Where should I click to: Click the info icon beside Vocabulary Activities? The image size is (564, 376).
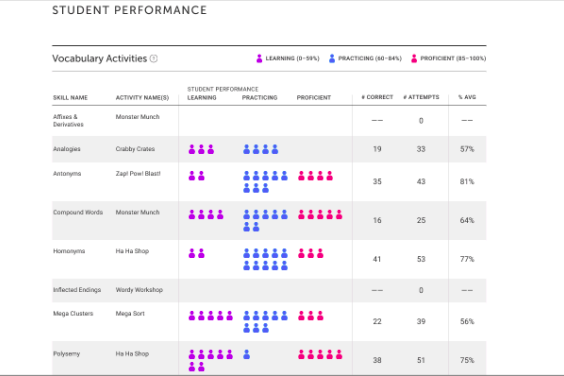coord(154,58)
